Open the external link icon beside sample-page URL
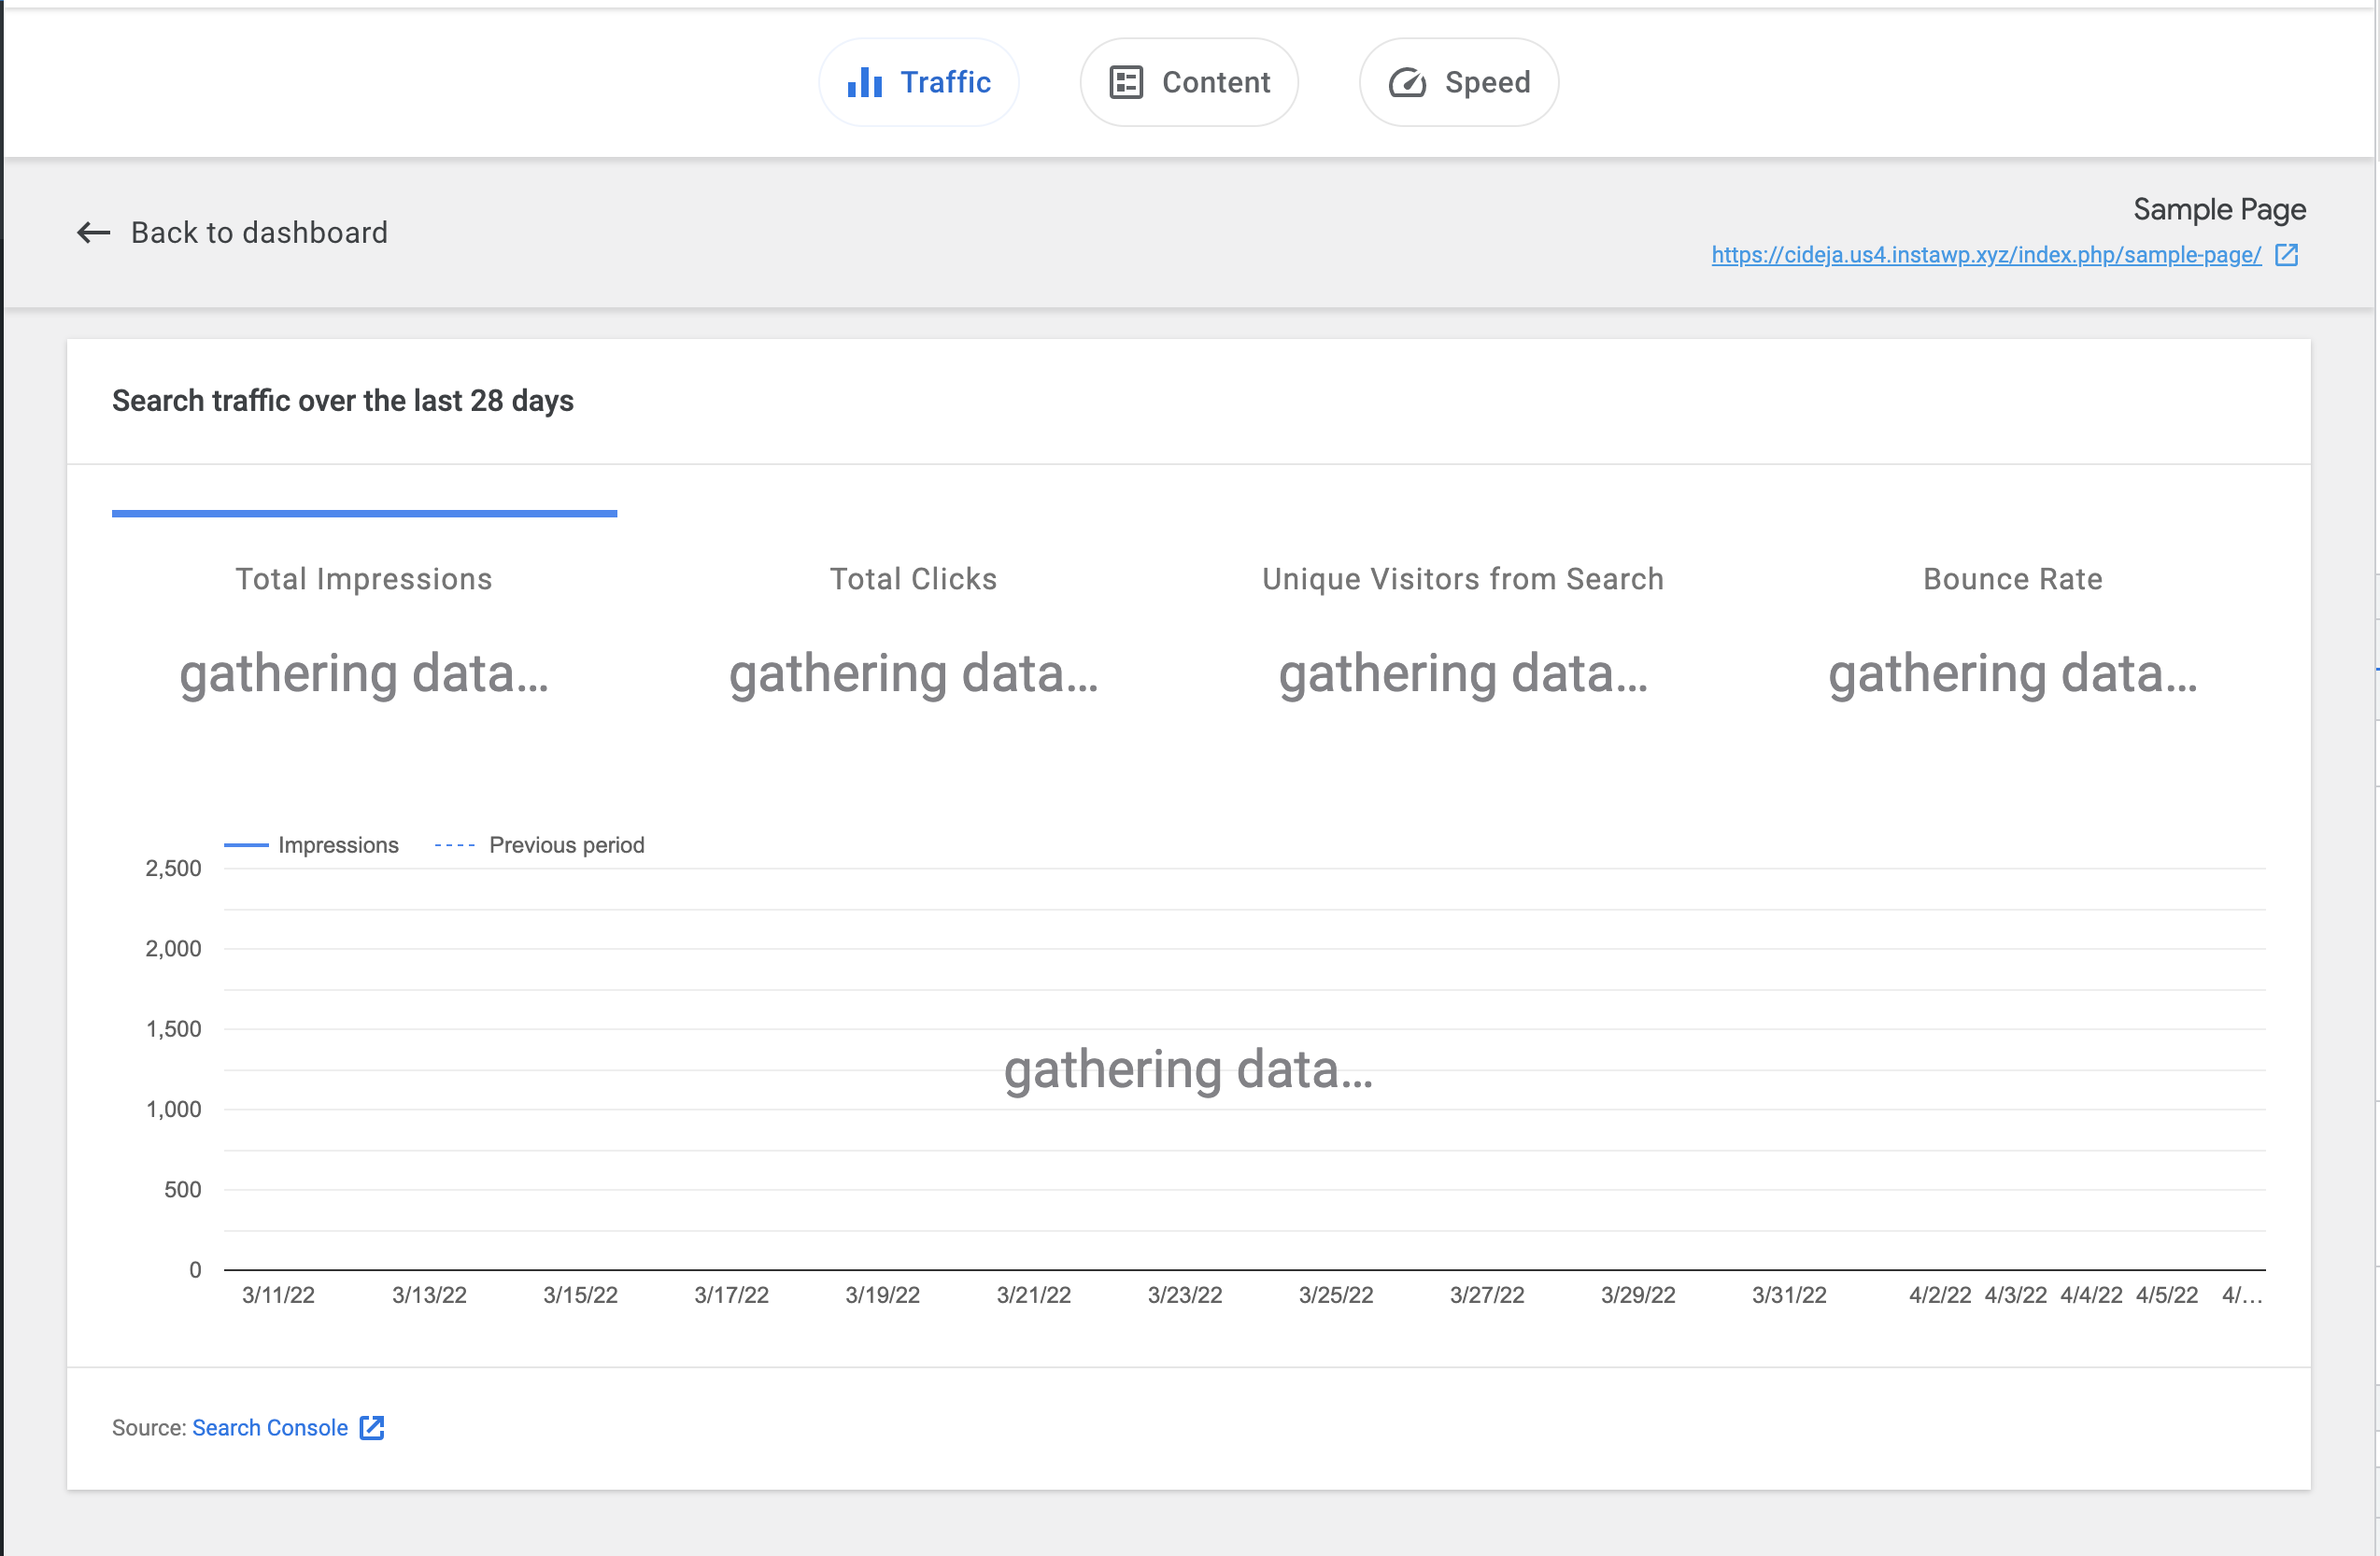 pos(2286,255)
